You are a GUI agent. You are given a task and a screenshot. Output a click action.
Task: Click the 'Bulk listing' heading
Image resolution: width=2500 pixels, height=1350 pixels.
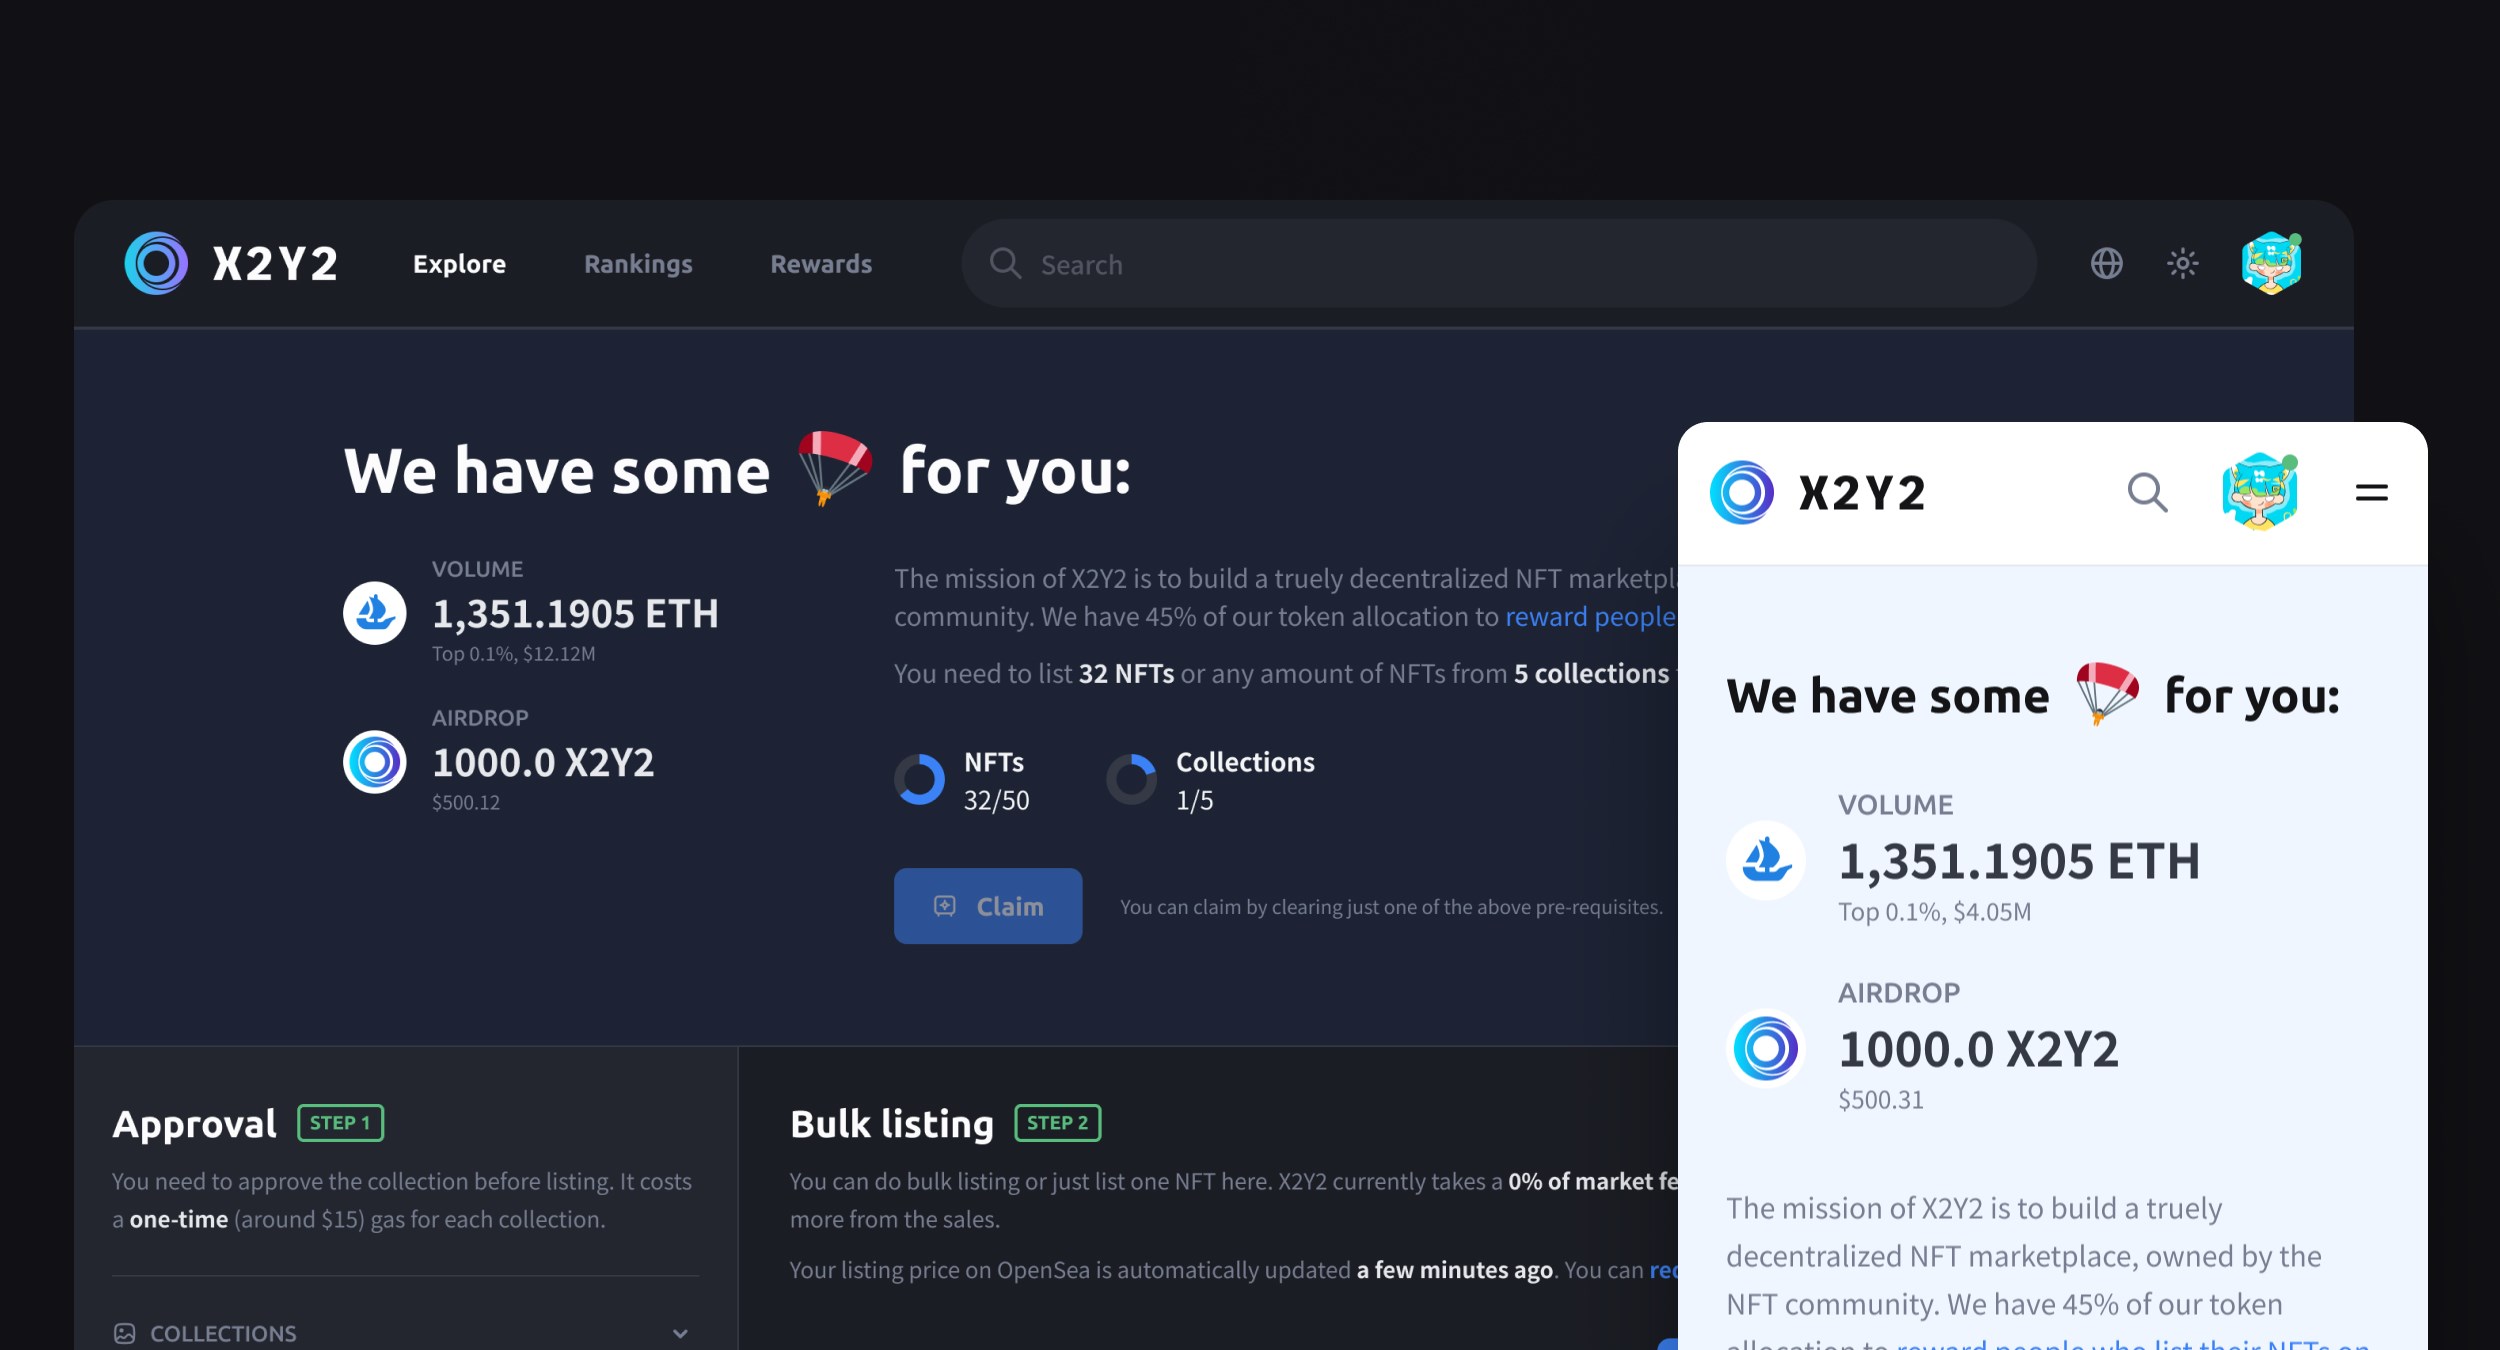pos(892,1124)
